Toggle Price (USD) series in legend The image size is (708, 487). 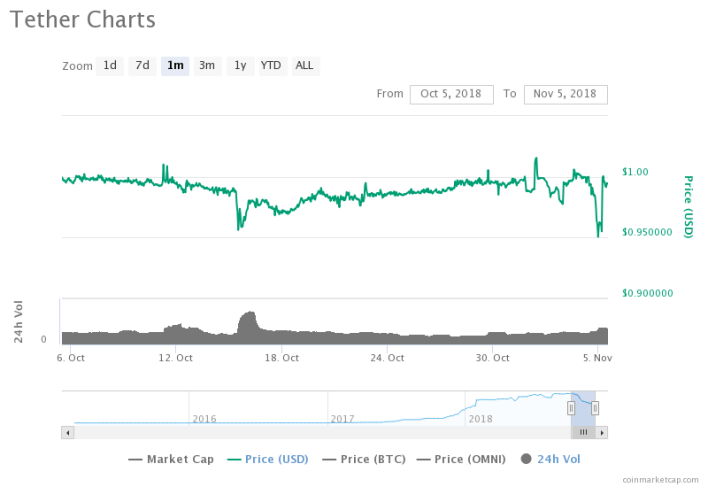(268, 459)
